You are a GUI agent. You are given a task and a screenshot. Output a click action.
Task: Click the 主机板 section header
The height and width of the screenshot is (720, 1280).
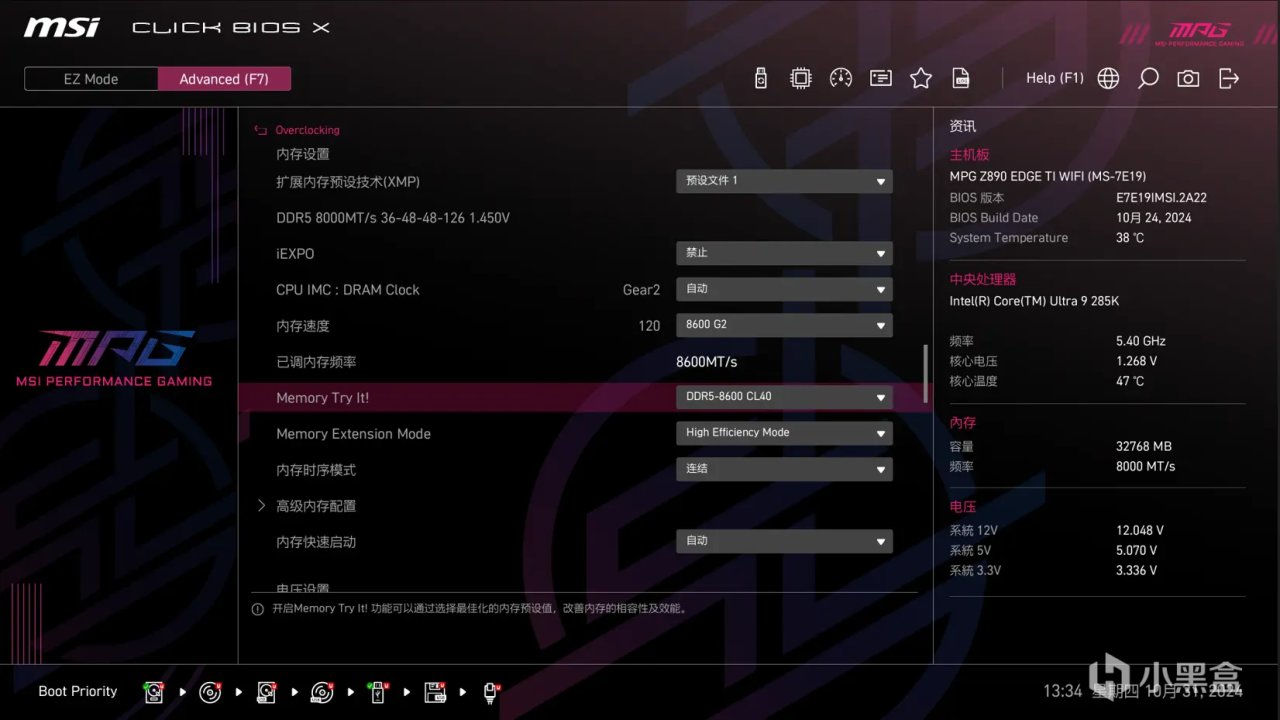point(970,155)
